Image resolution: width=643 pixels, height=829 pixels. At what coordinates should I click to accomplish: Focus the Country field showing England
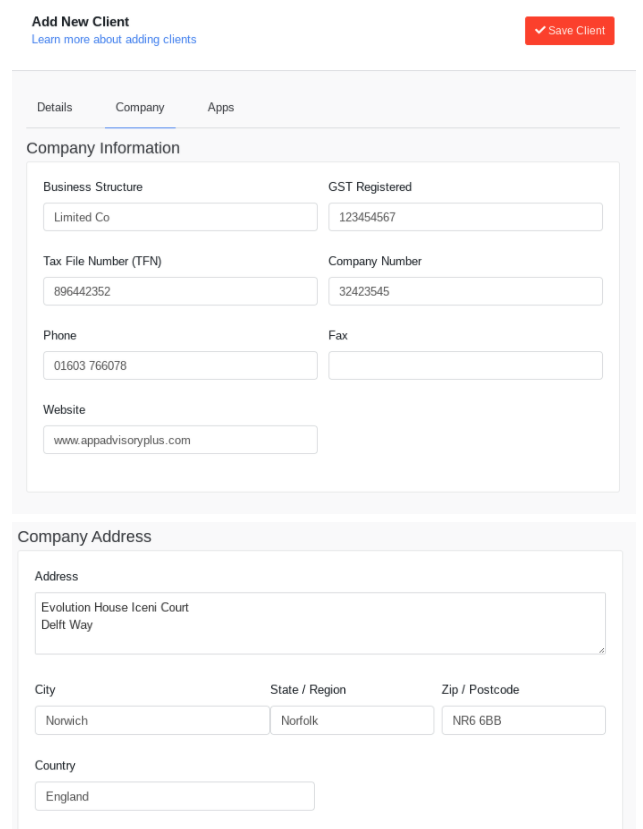click(x=174, y=796)
